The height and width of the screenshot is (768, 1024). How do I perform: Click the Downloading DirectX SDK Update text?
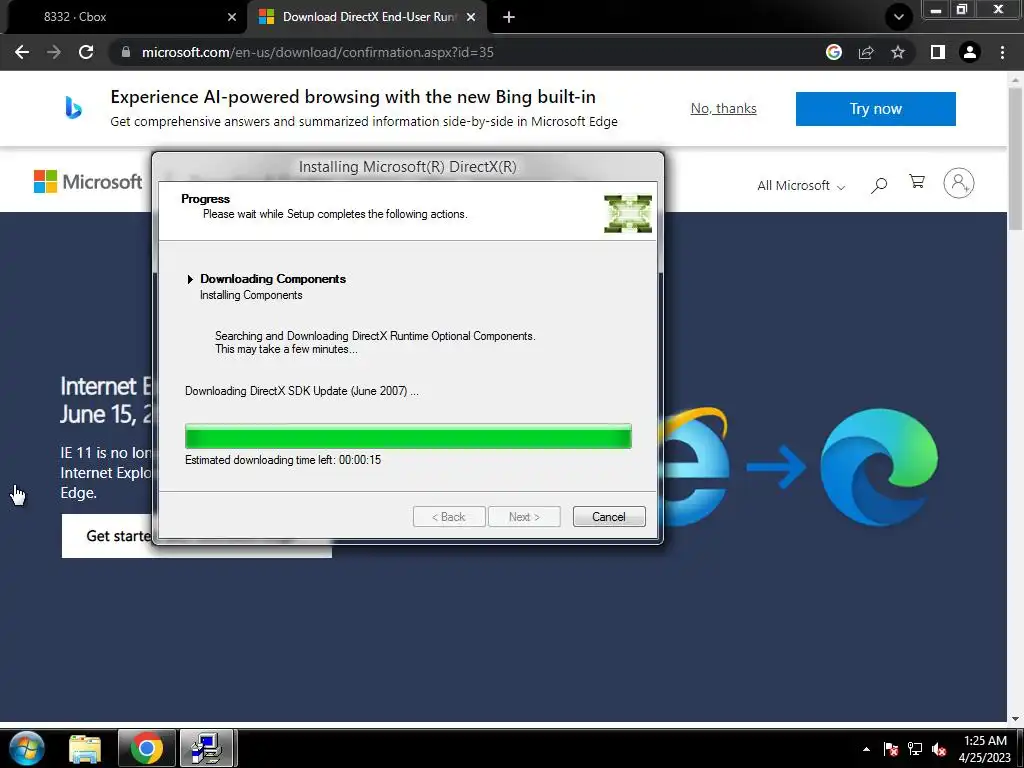(x=302, y=391)
